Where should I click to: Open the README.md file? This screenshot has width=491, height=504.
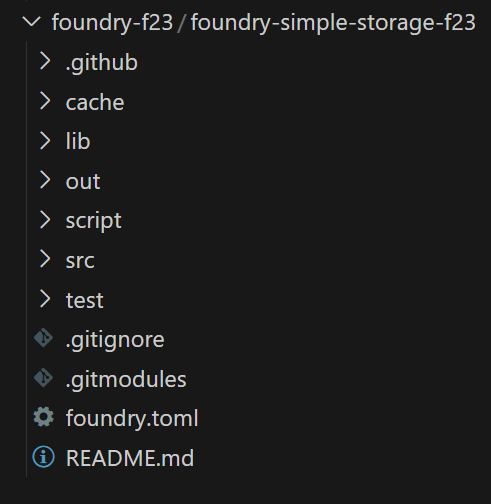[x=130, y=458]
